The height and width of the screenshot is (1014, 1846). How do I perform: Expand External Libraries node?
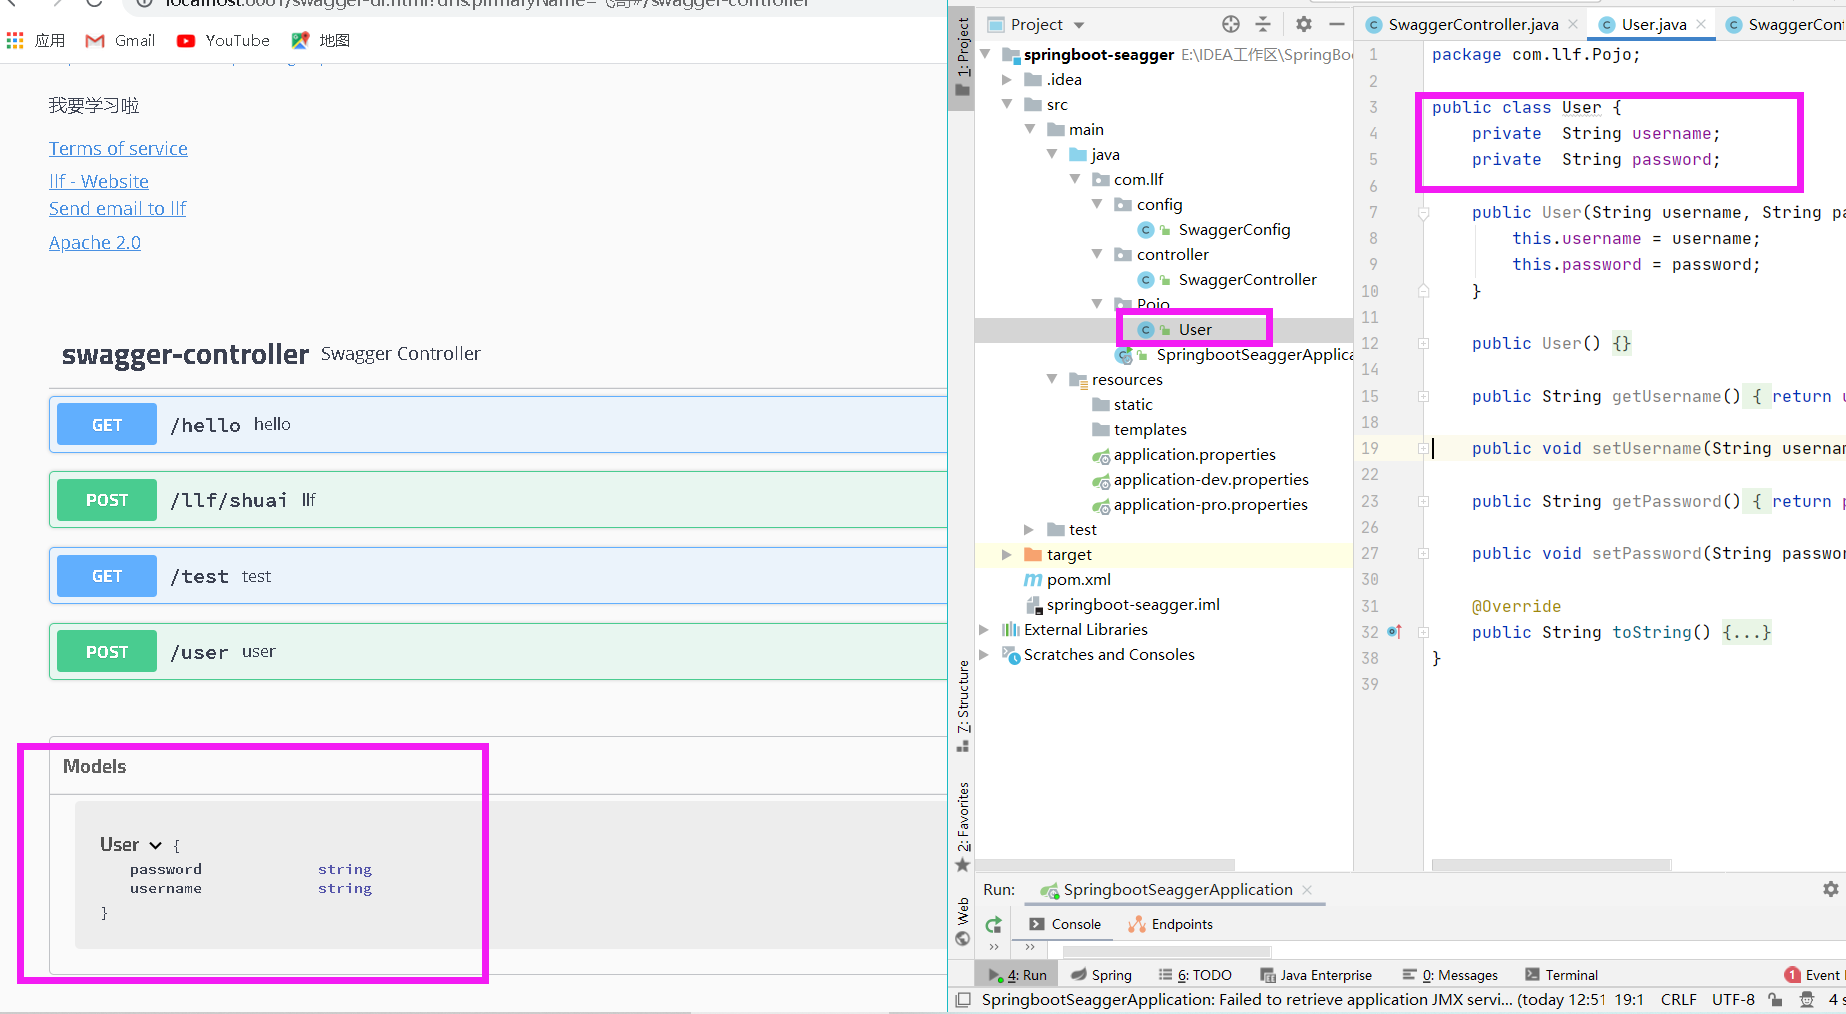click(x=985, y=629)
